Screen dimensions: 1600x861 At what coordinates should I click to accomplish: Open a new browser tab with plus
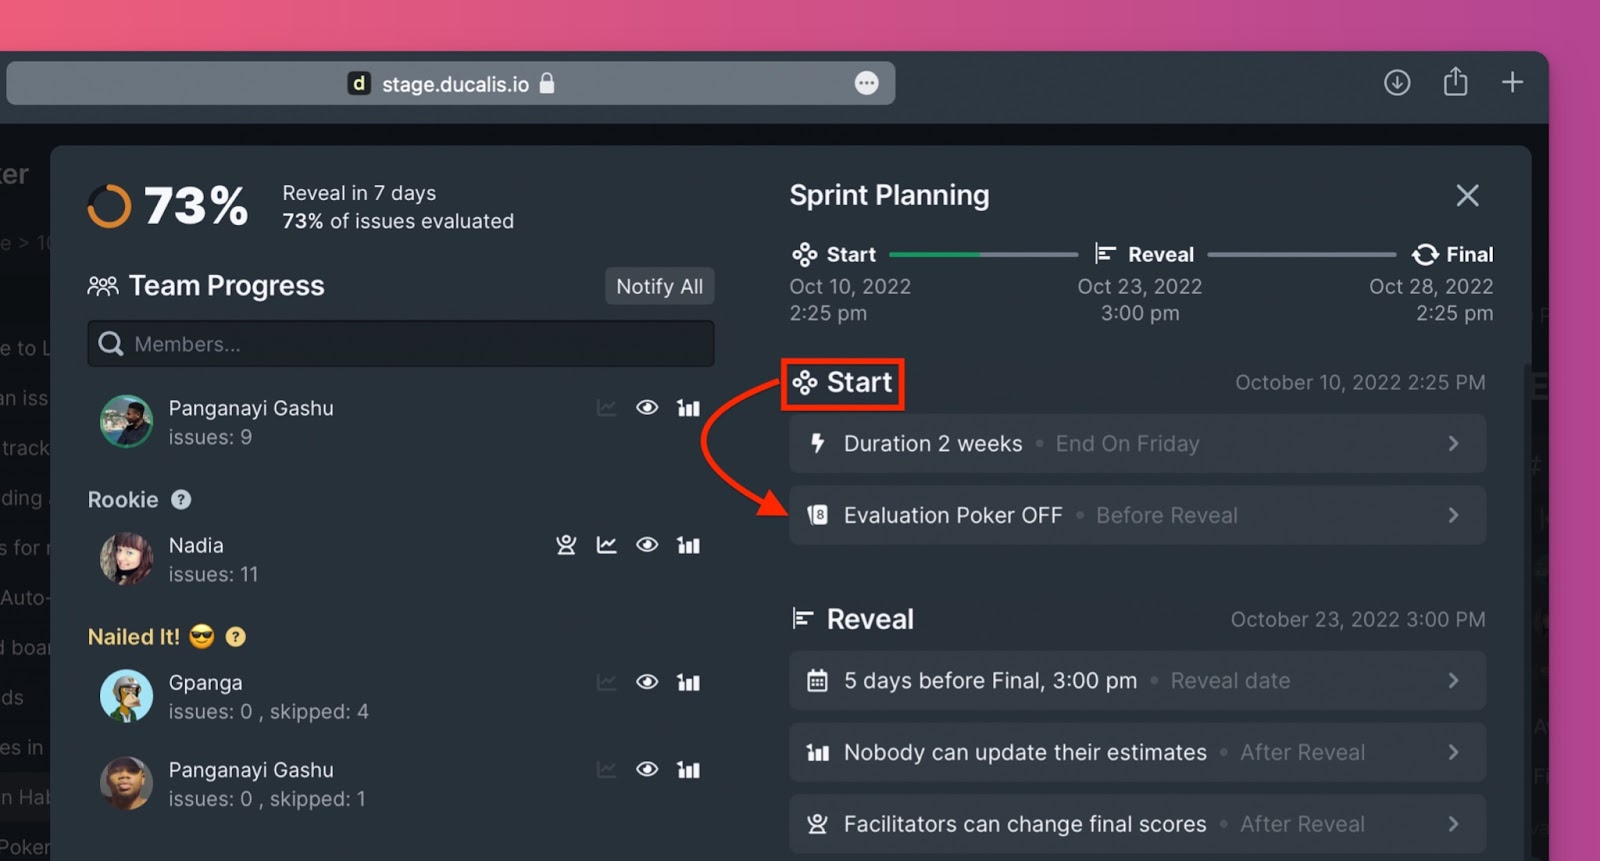coord(1512,82)
